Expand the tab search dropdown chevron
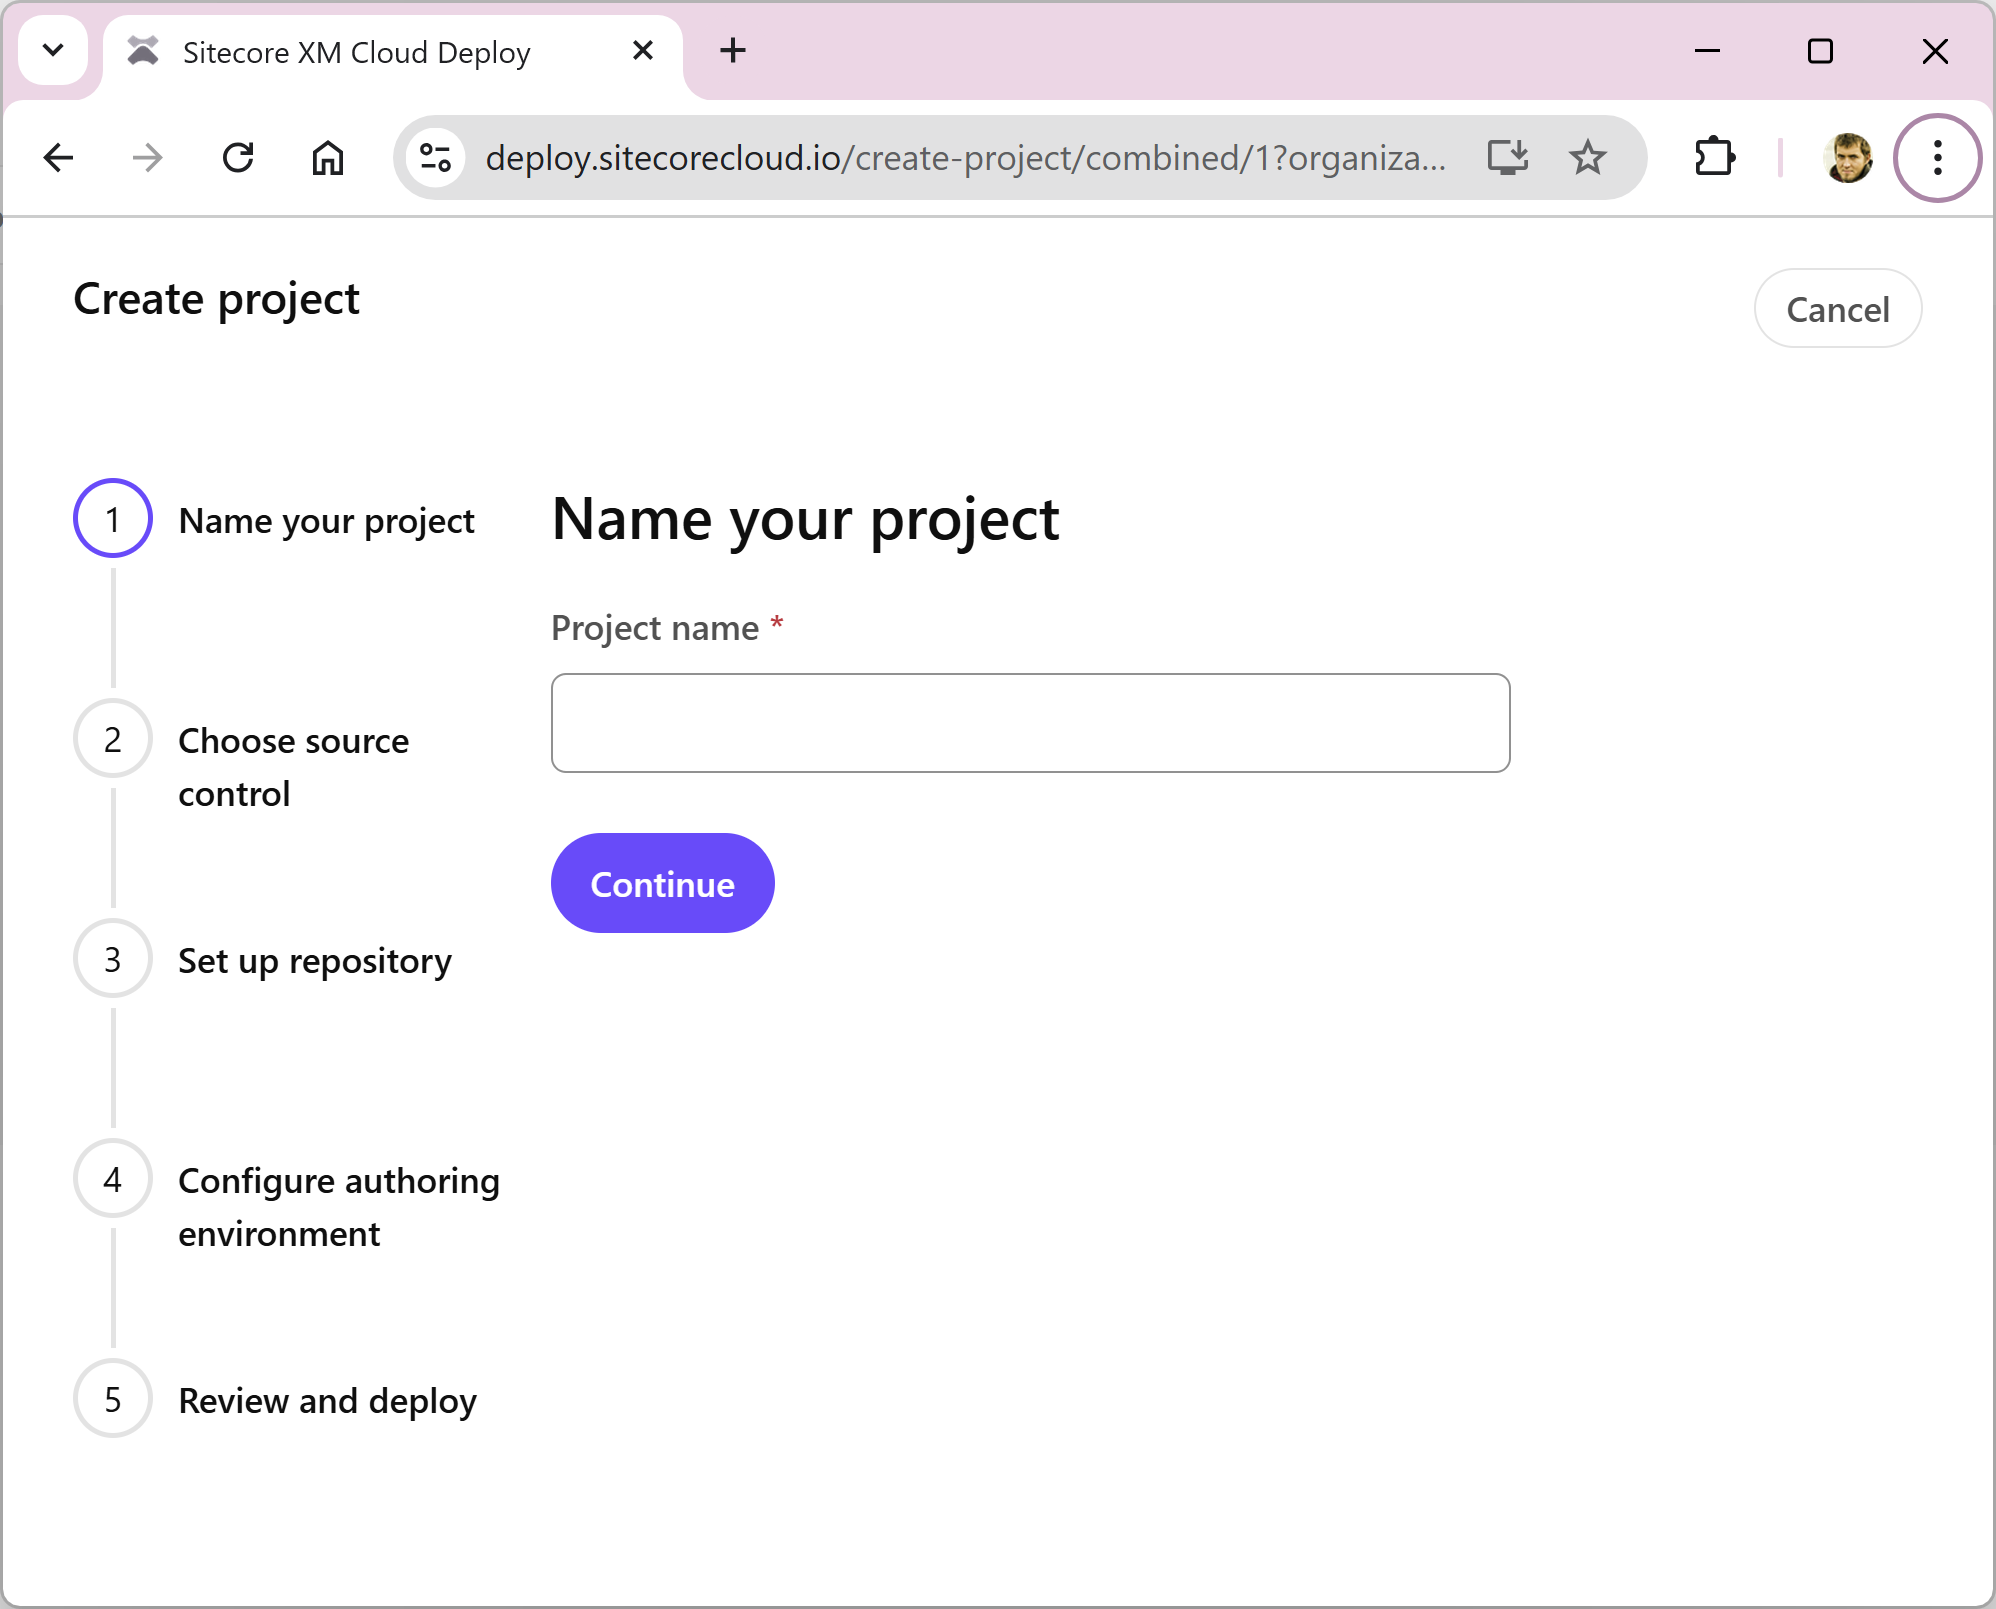The width and height of the screenshot is (1996, 1609). tap(54, 50)
